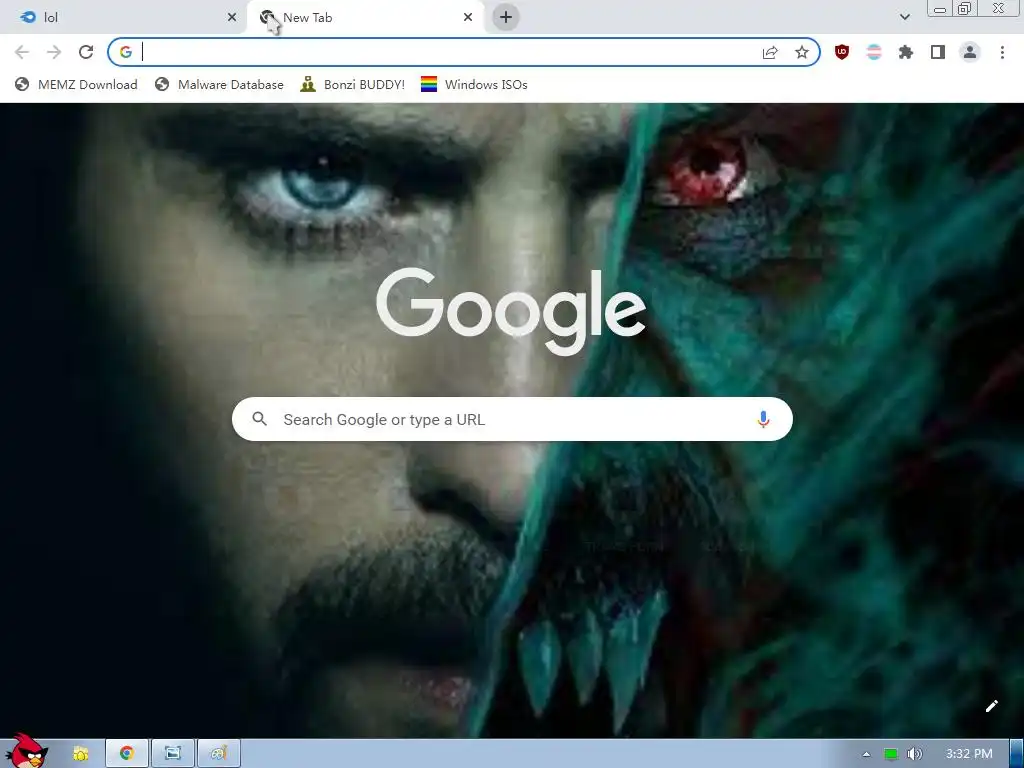
Task: Click the 3:32 PM clock
Action: [969, 754]
